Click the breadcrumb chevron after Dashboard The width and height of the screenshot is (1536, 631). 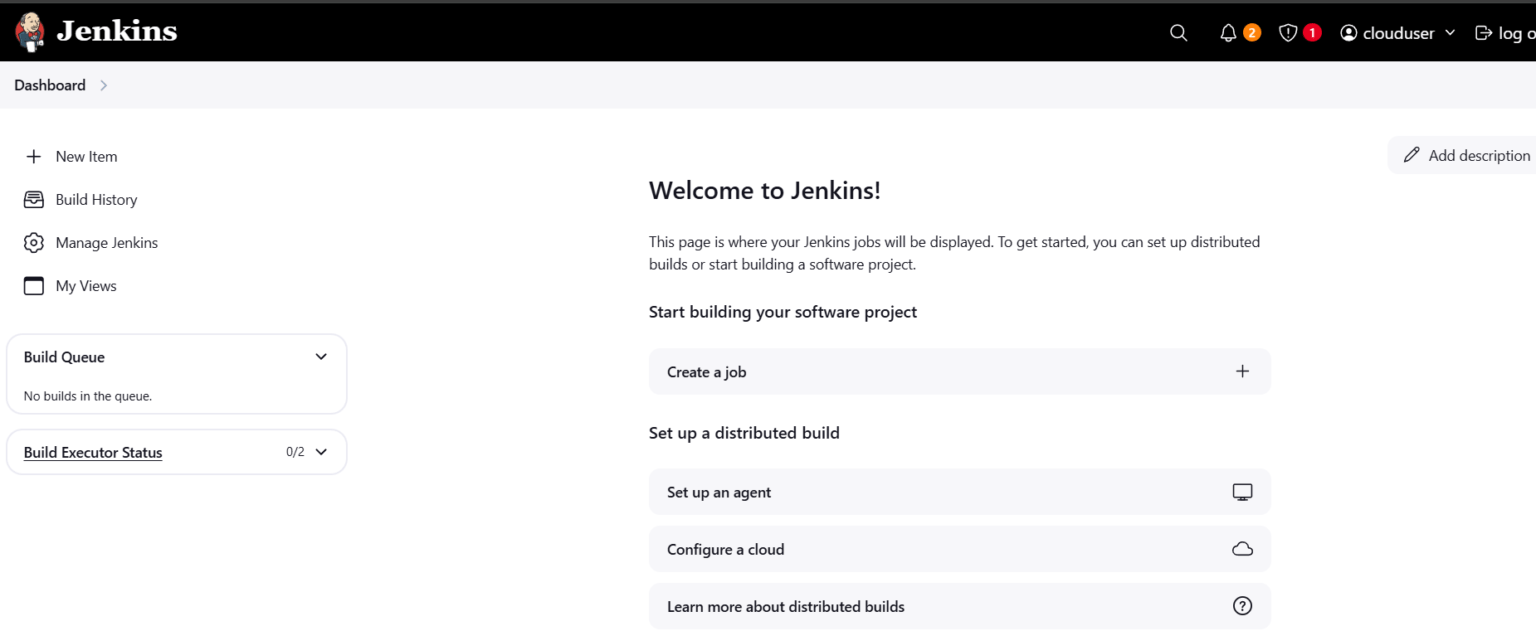pyautogui.click(x=103, y=85)
